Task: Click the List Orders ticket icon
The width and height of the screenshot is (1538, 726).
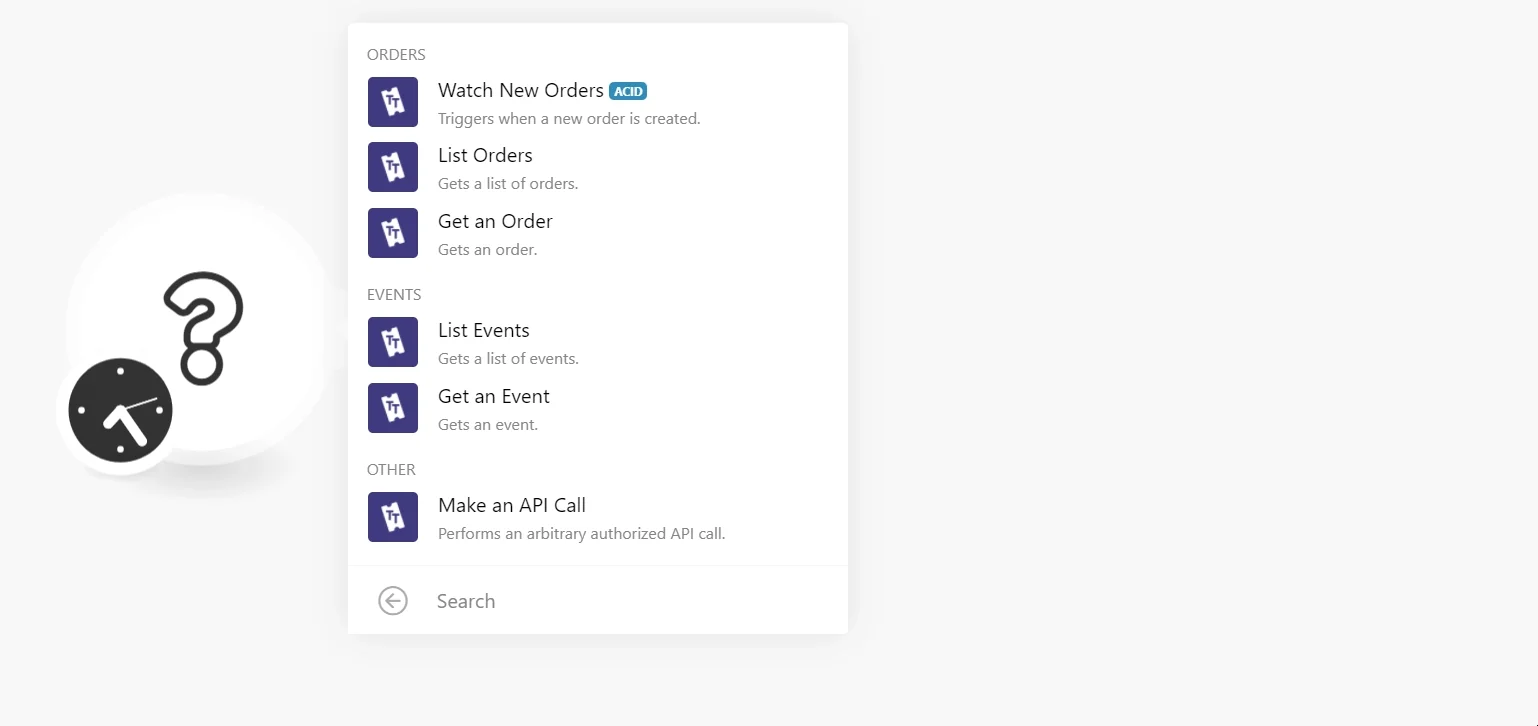Action: pyautogui.click(x=393, y=167)
